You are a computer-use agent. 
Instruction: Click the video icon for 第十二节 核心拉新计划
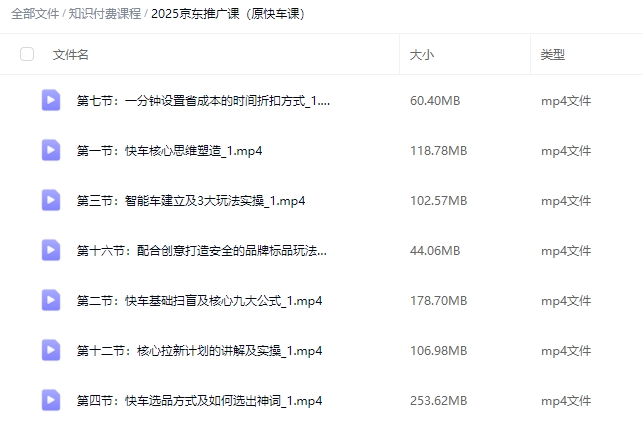click(x=51, y=350)
